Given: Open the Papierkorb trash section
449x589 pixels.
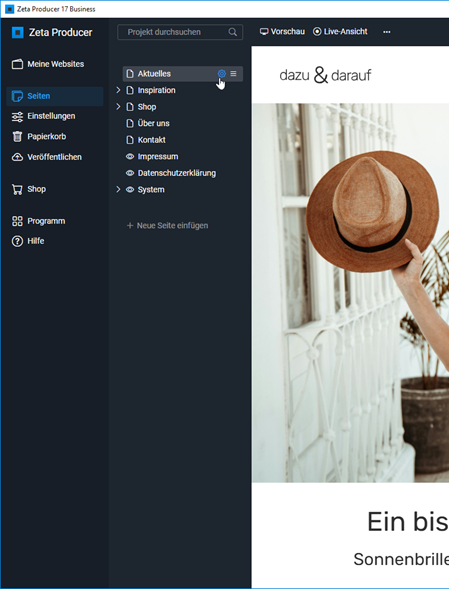Looking at the screenshot, I should click(x=39, y=136).
